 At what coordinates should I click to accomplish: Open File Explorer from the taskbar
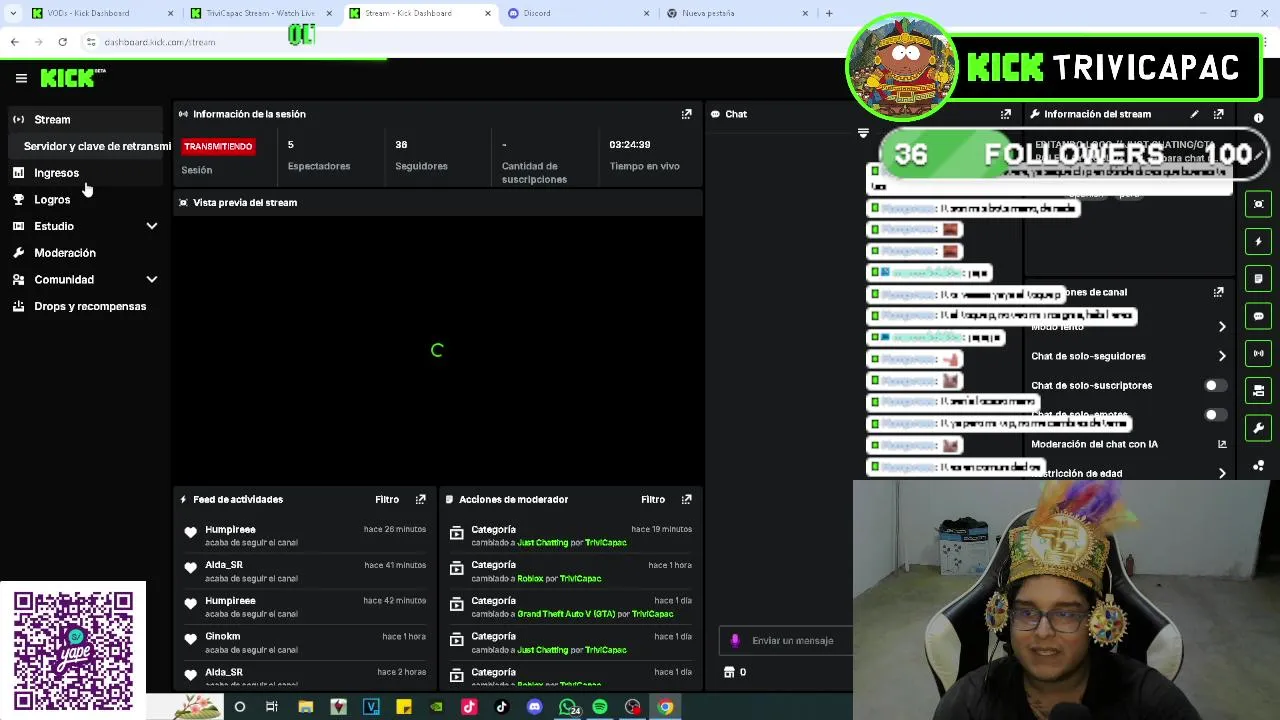click(x=306, y=707)
